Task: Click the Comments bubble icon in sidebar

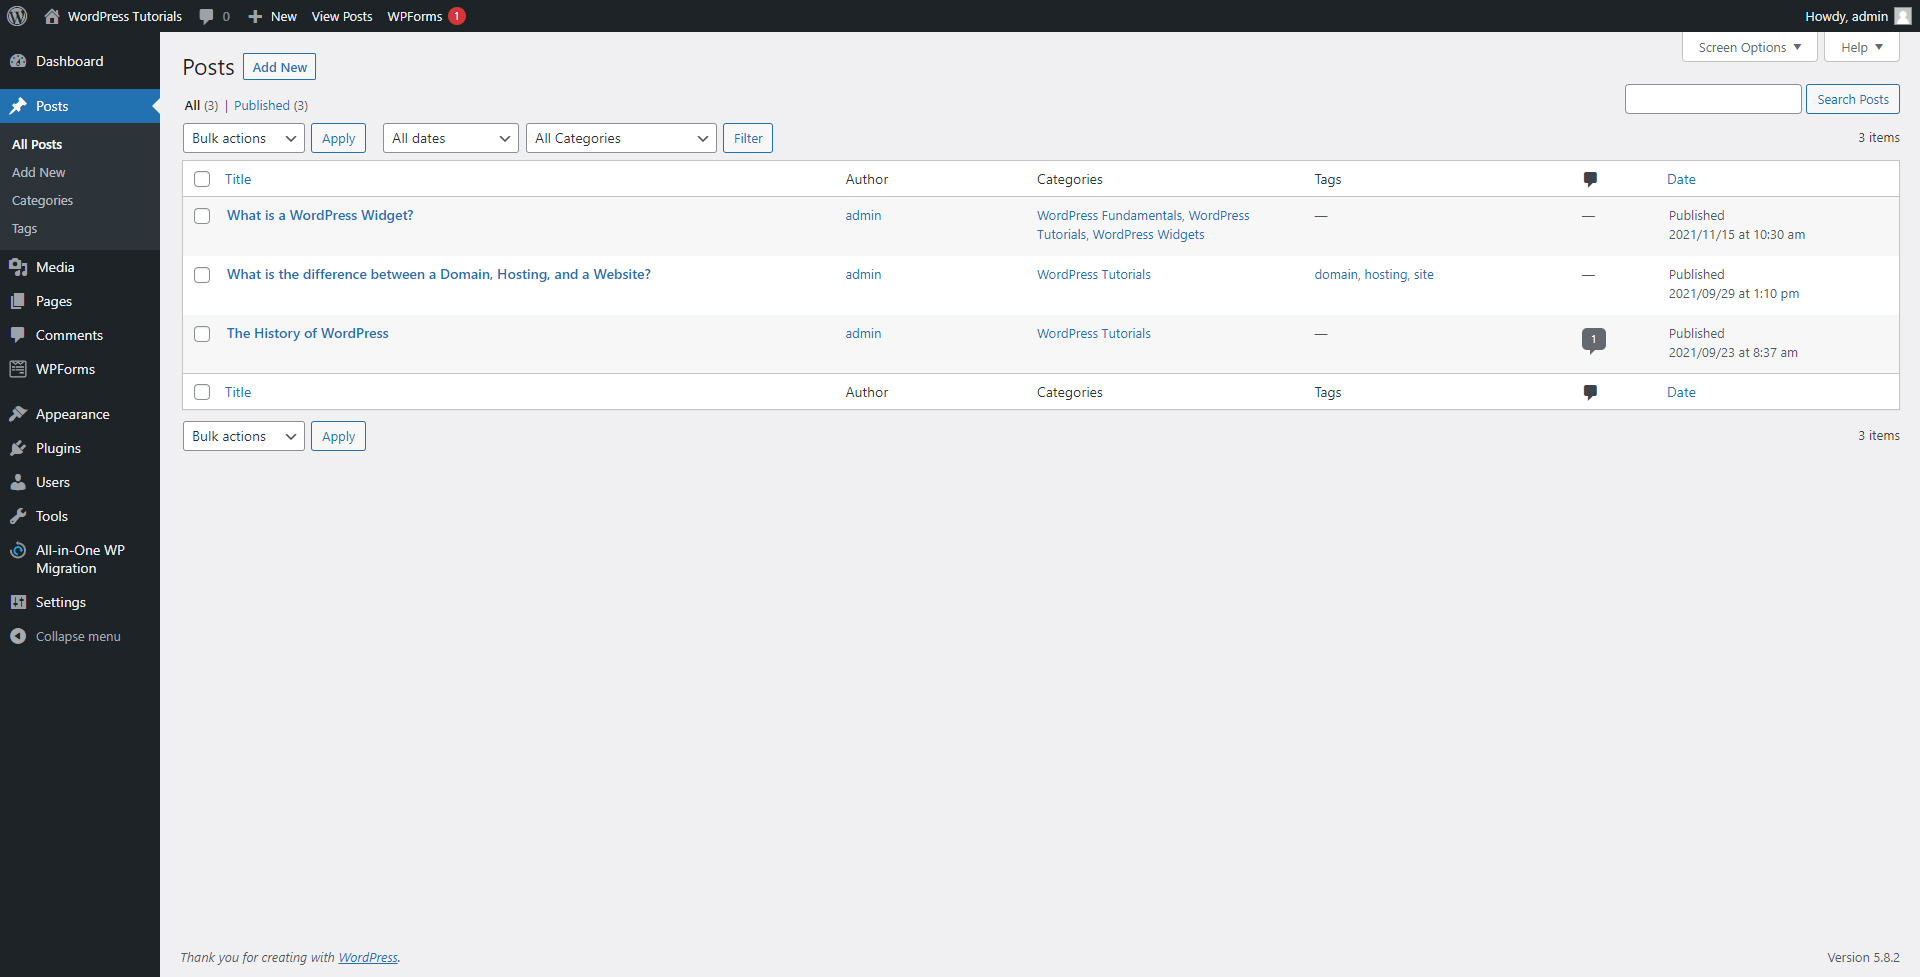Action: [x=18, y=335]
